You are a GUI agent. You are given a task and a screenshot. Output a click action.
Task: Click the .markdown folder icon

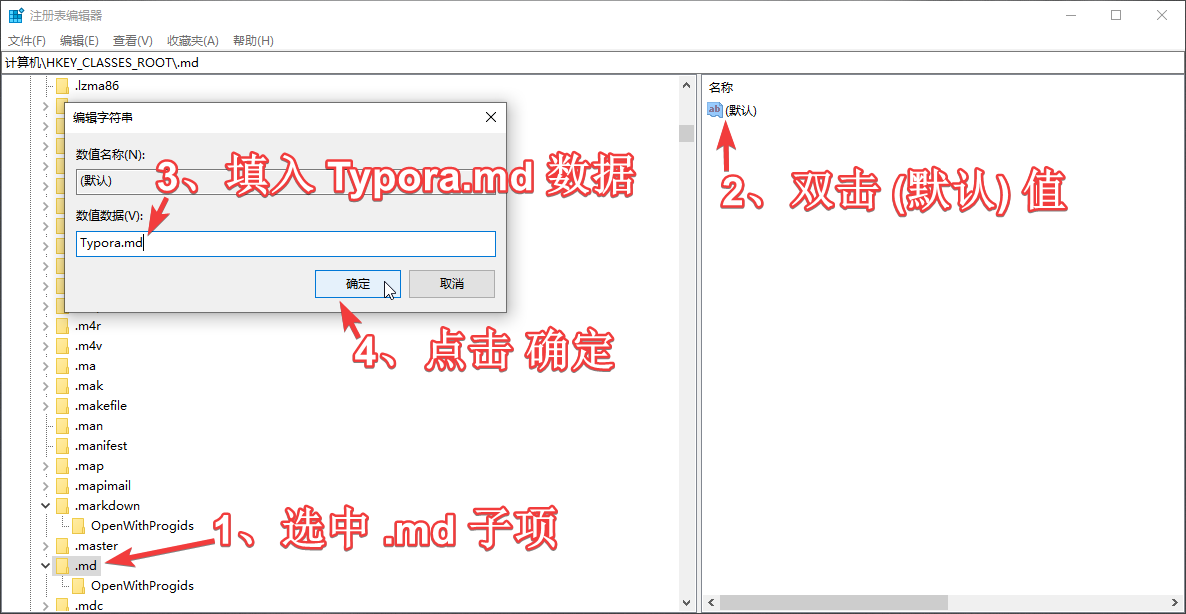click(63, 506)
